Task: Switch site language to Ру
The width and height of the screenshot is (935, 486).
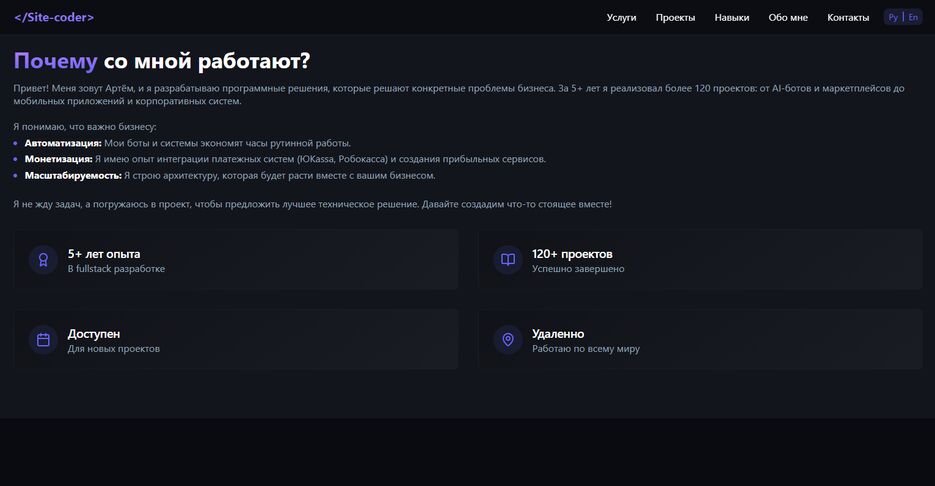Action: click(893, 17)
